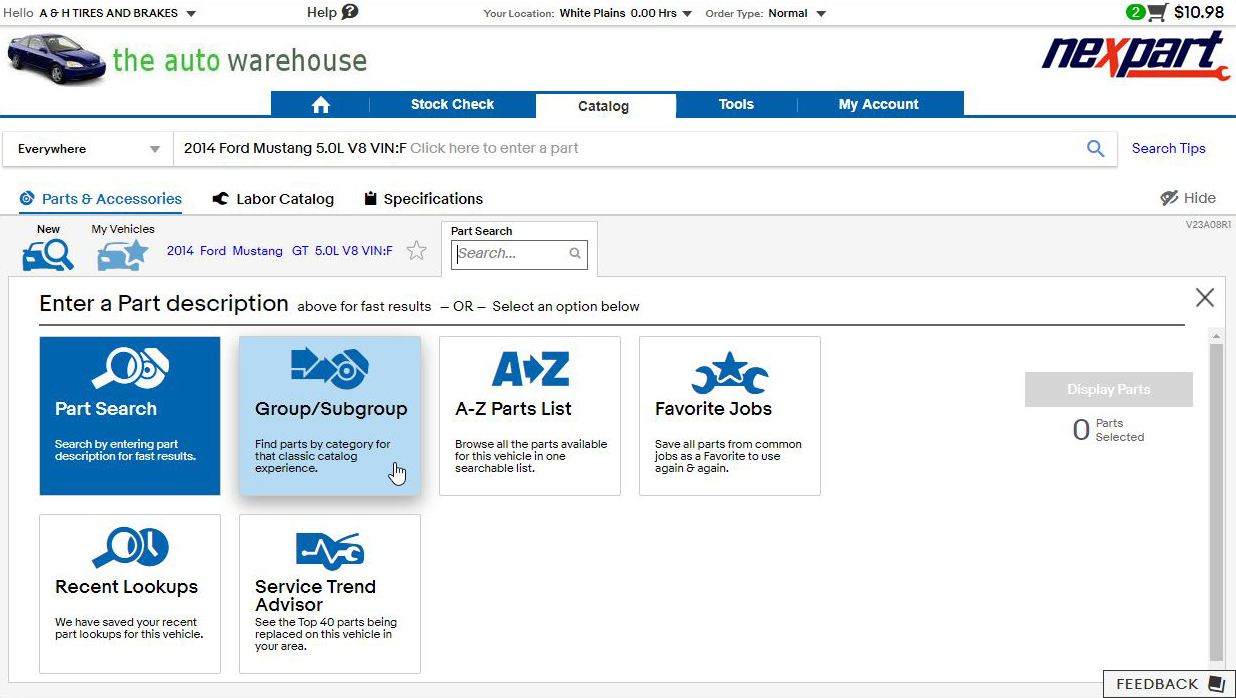Favorite the 2014 Ford Mustang with star
Viewport: 1236px width, 698px height.
pyautogui.click(x=417, y=251)
